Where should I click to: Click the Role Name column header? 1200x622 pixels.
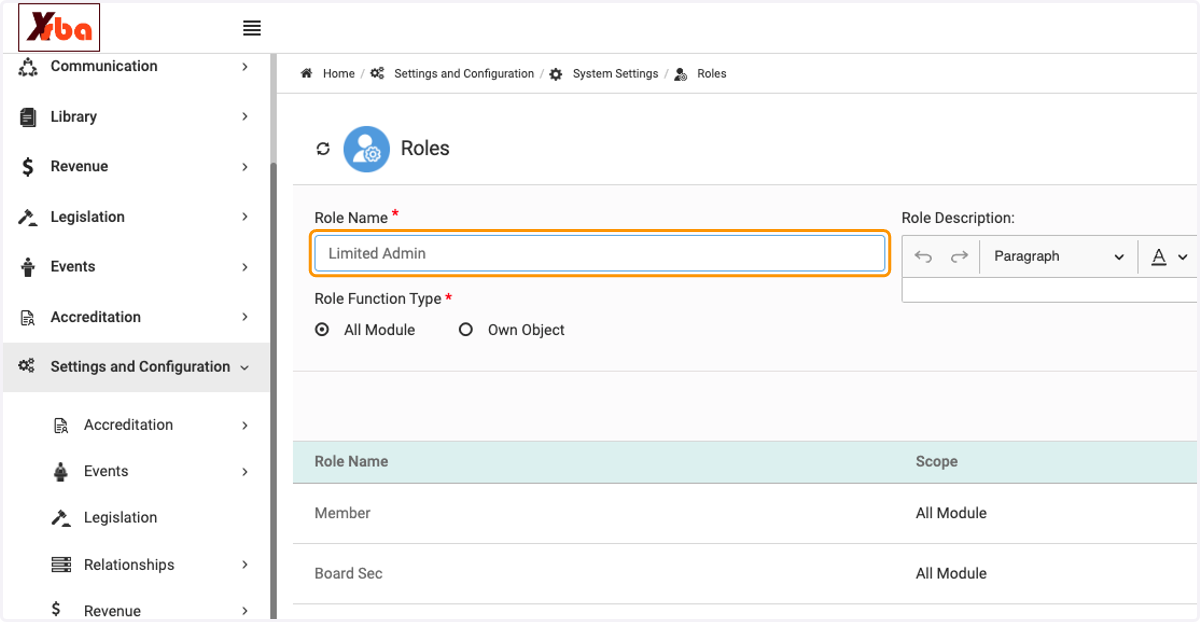(351, 462)
